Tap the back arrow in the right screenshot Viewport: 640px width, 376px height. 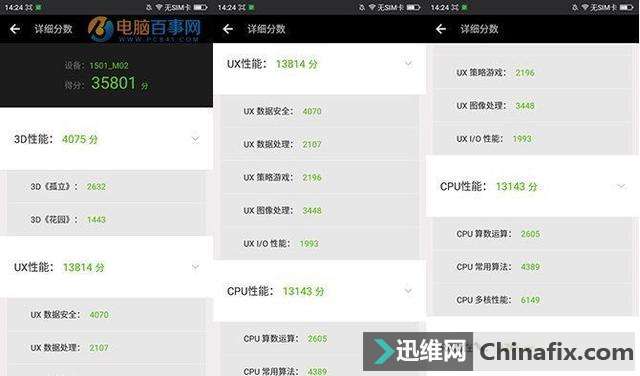coord(441,29)
